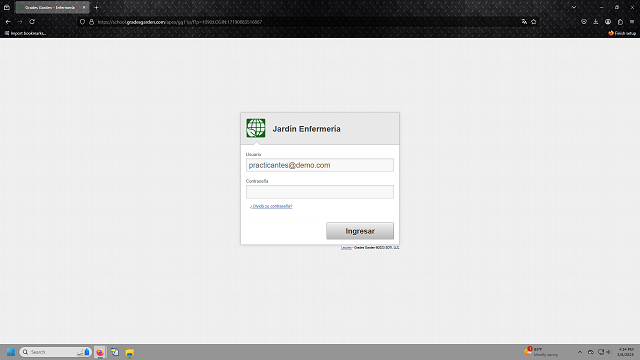Click the volume speaker tray icon
640x360 pixels.
[609, 352]
